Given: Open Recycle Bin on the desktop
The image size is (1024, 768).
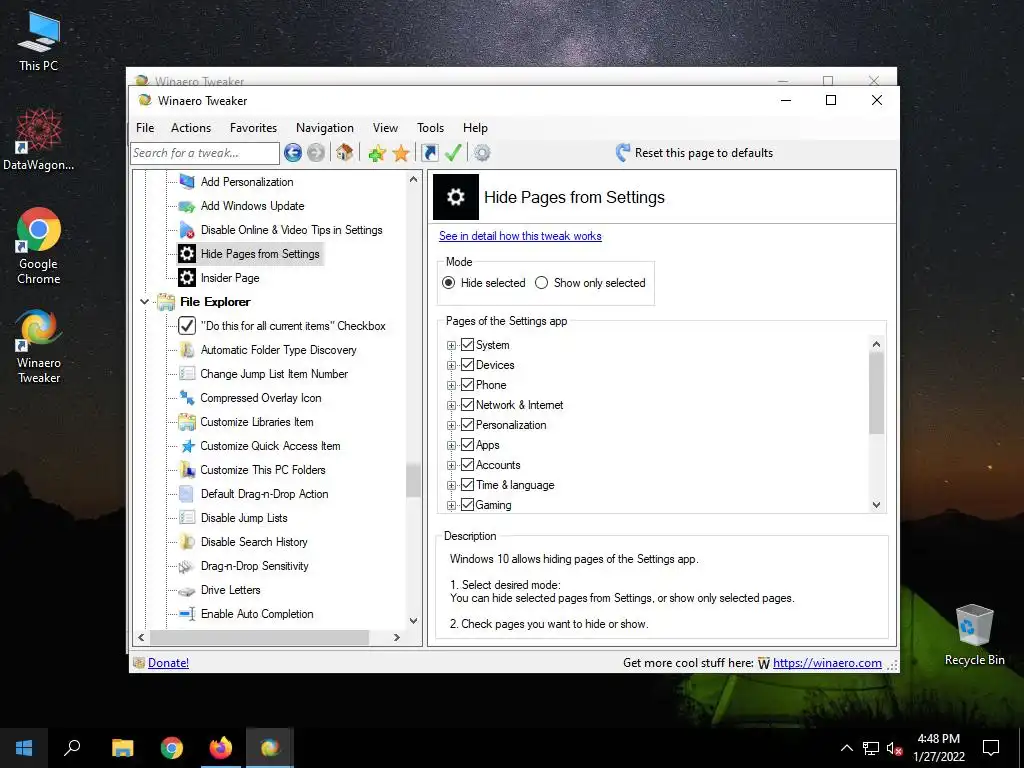Looking at the screenshot, I should click(974, 635).
